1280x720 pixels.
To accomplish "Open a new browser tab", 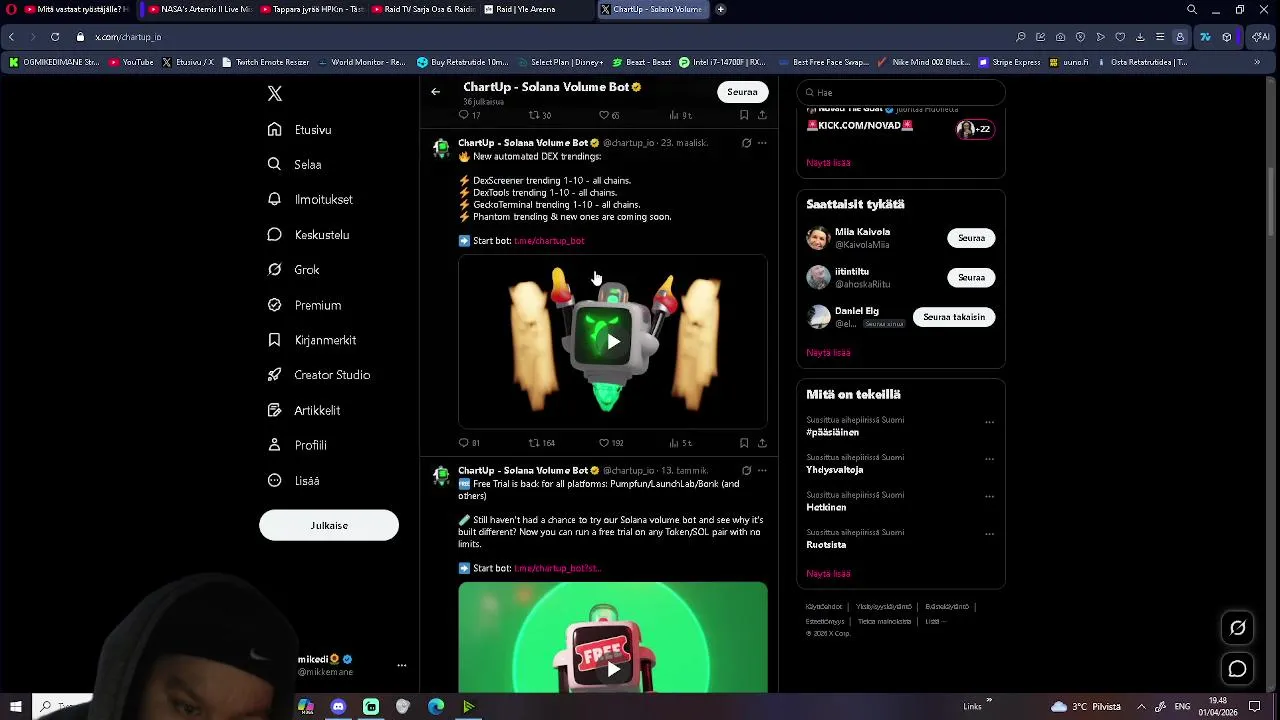I will pyautogui.click(x=721, y=9).
